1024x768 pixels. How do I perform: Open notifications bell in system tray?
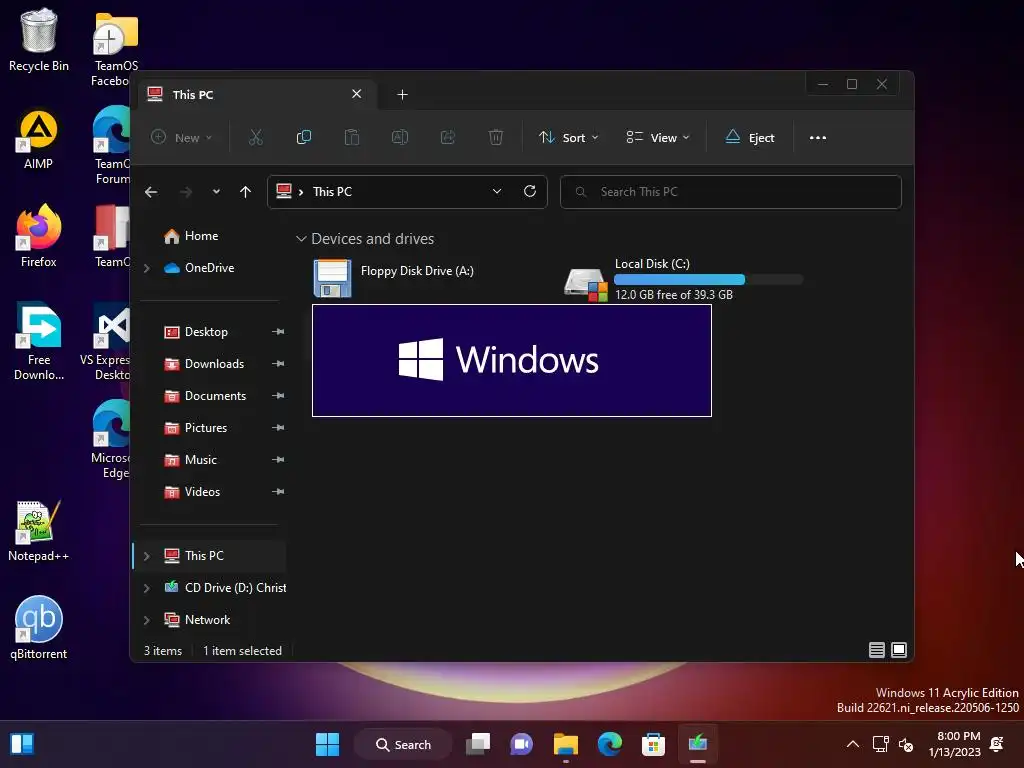pos(997,744)
